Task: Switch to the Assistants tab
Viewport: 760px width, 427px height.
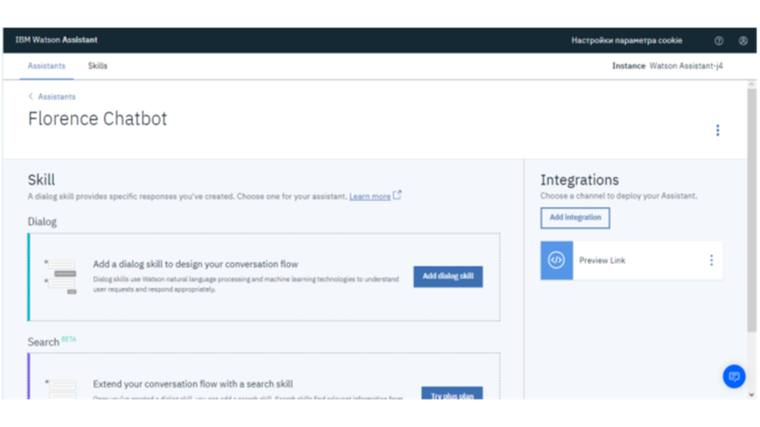Action: (x=46, y=66)
